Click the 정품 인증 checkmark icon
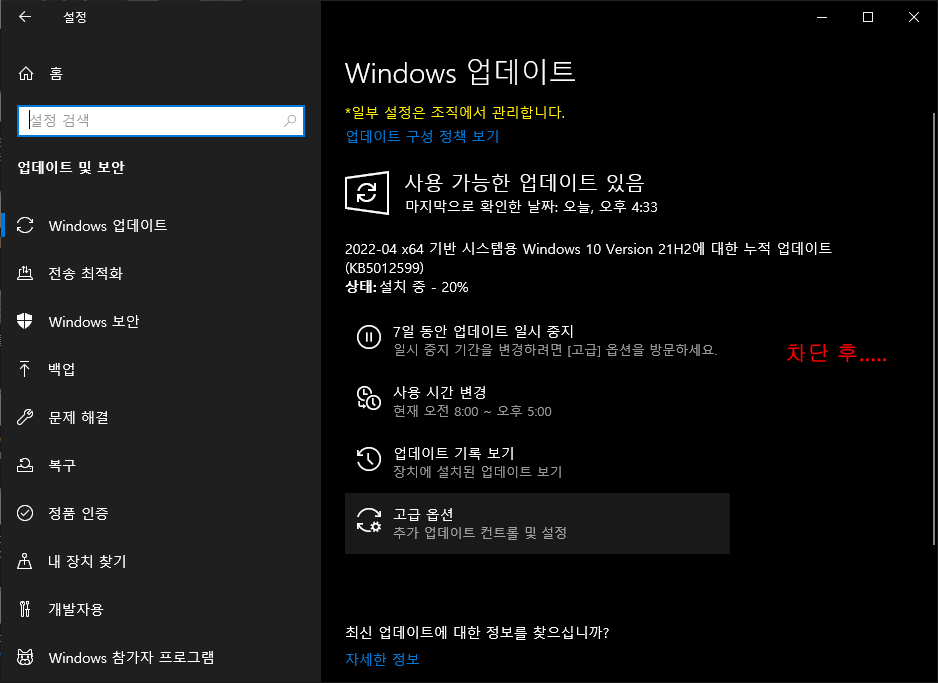Screen dimensions: 938x683 25,513
